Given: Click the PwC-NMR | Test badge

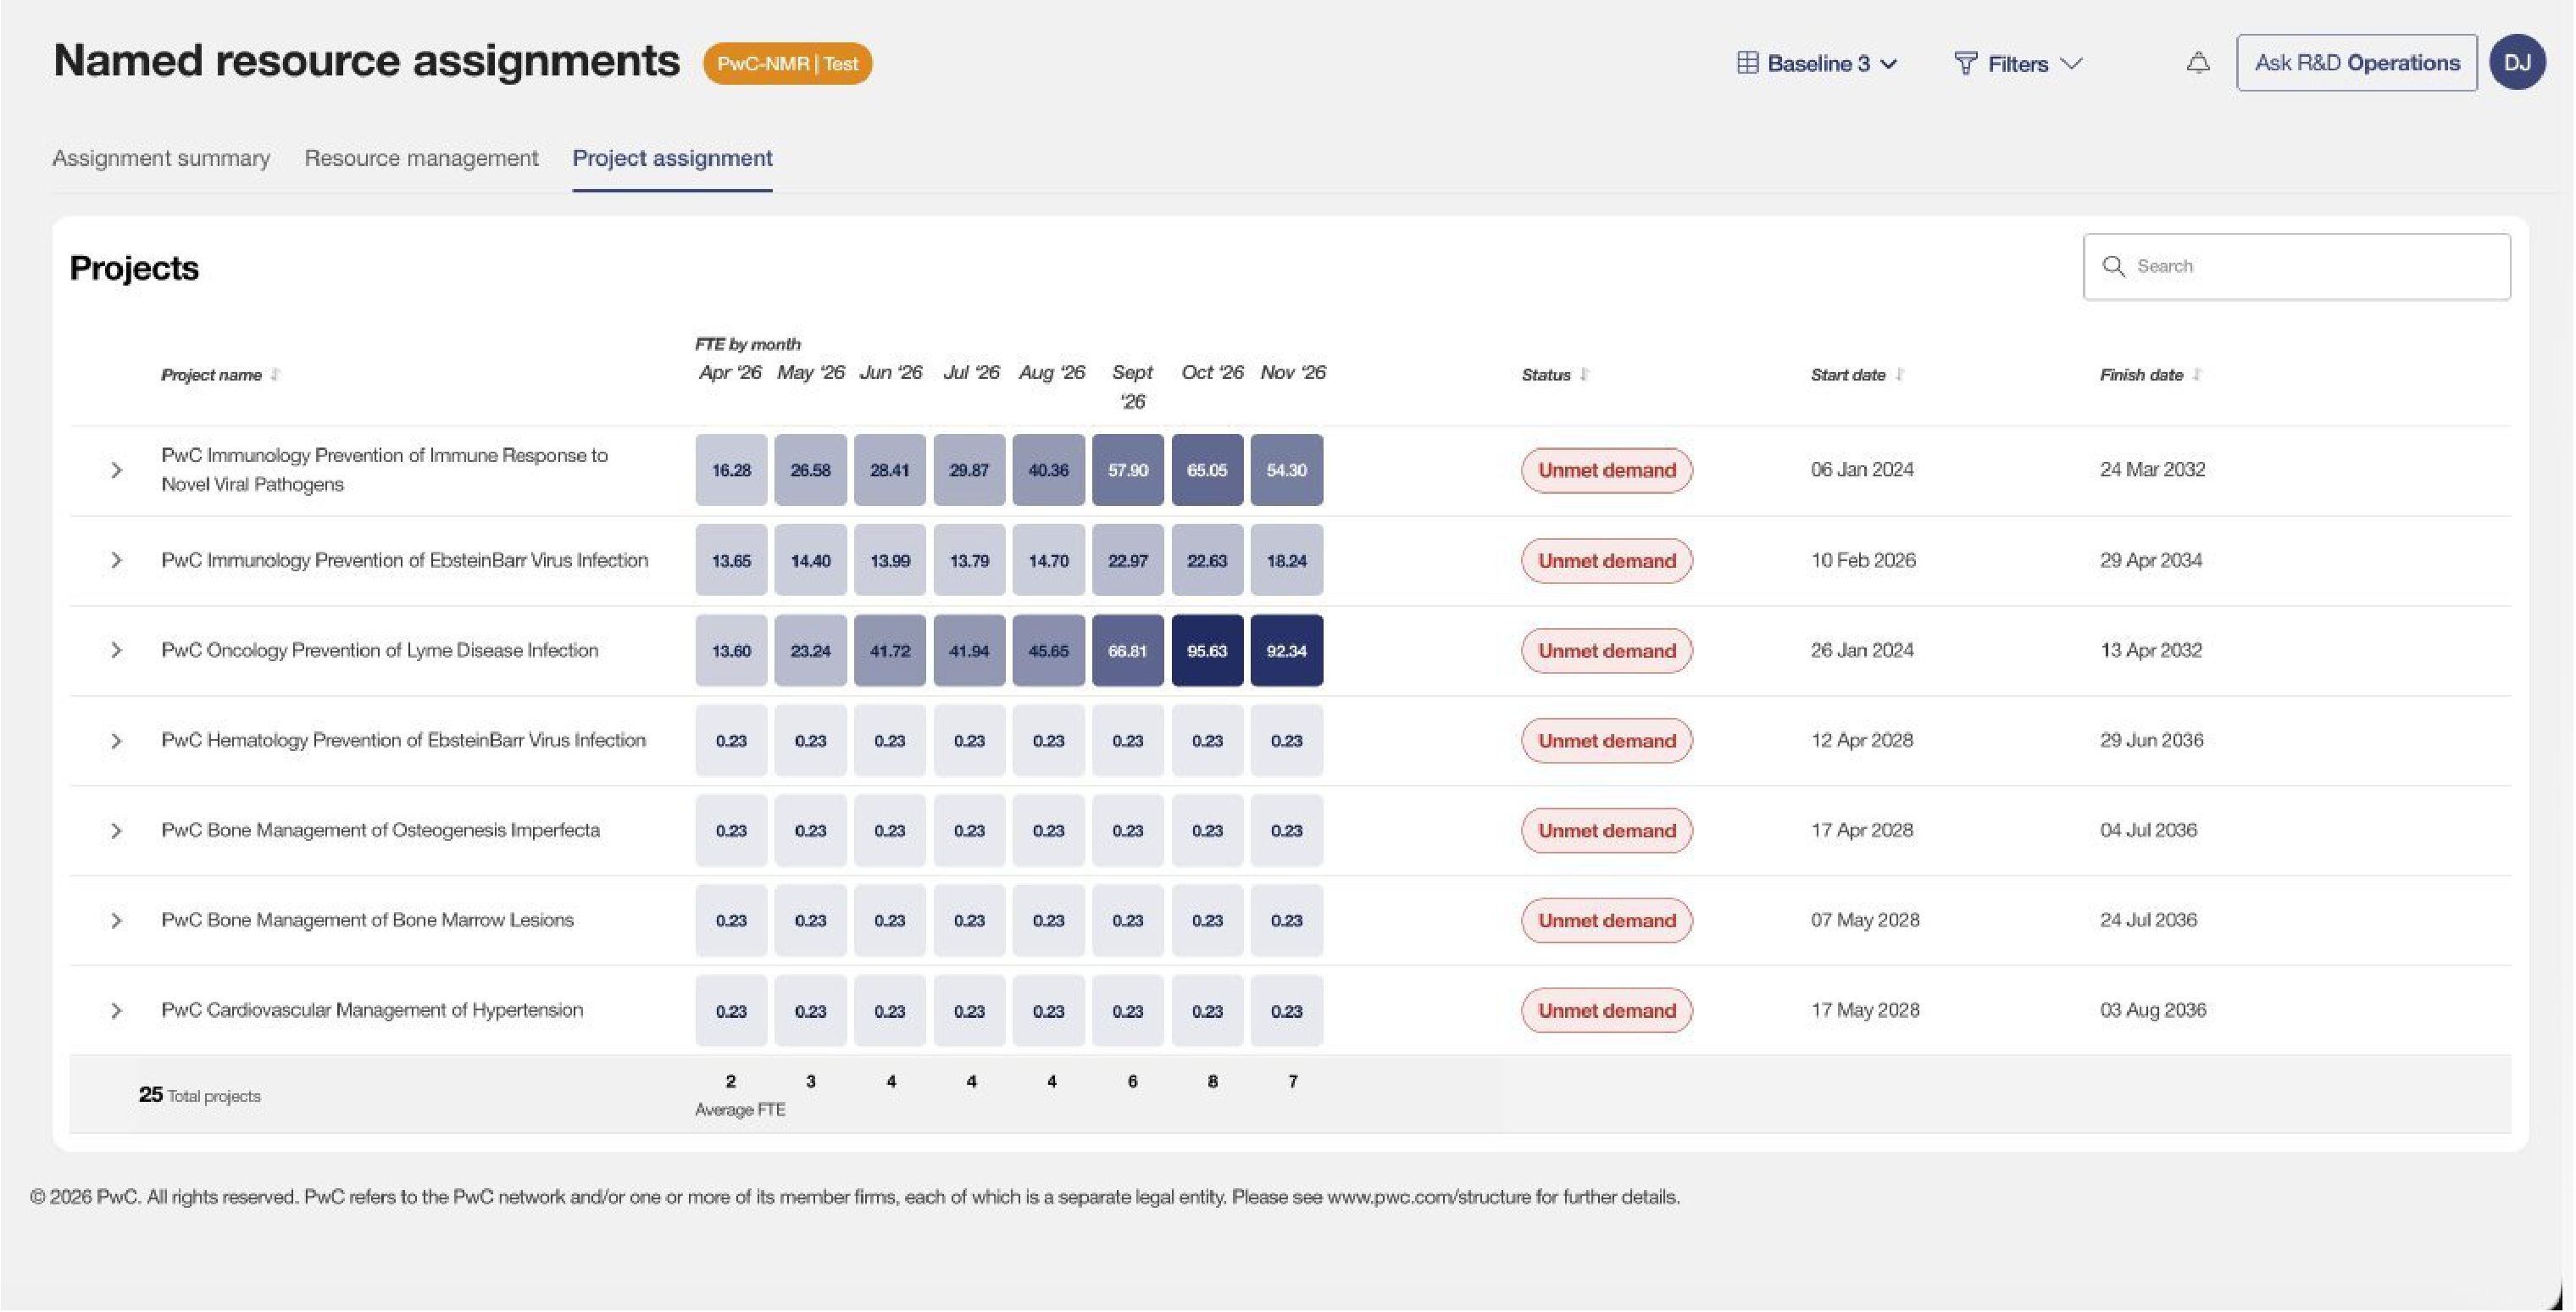Looking at the screenshot, I should click(787, 63).
